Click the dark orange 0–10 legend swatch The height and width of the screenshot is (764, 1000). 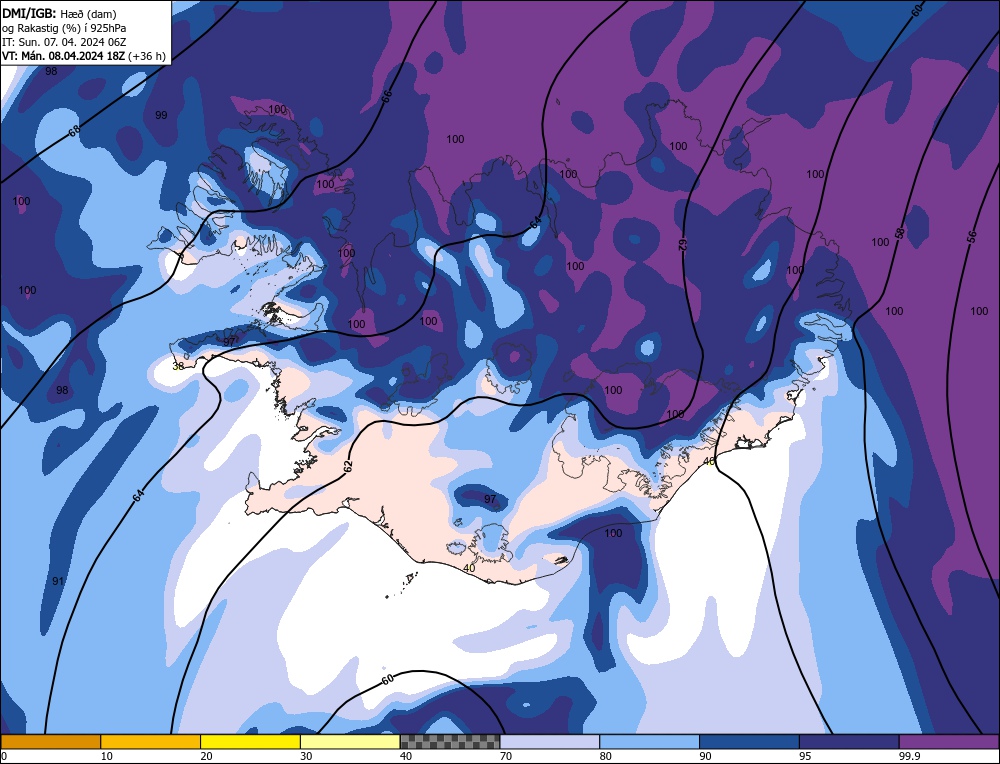pyautogui.click(x=50, y=741)
